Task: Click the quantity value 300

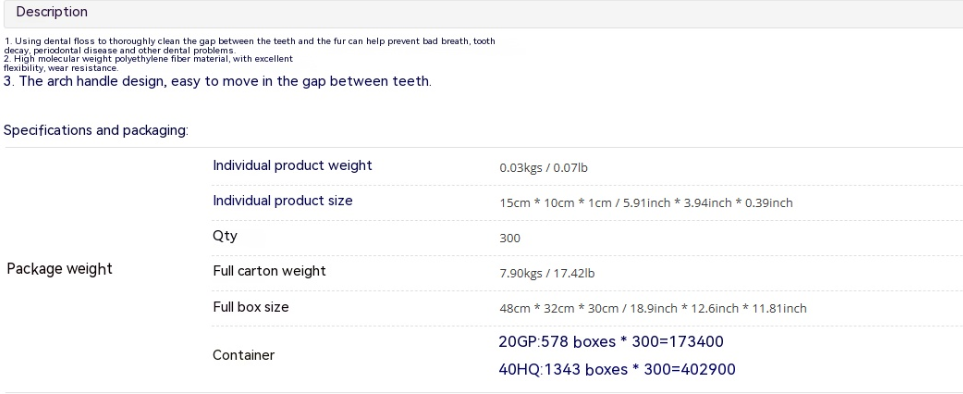Action: tap(510, 238)
